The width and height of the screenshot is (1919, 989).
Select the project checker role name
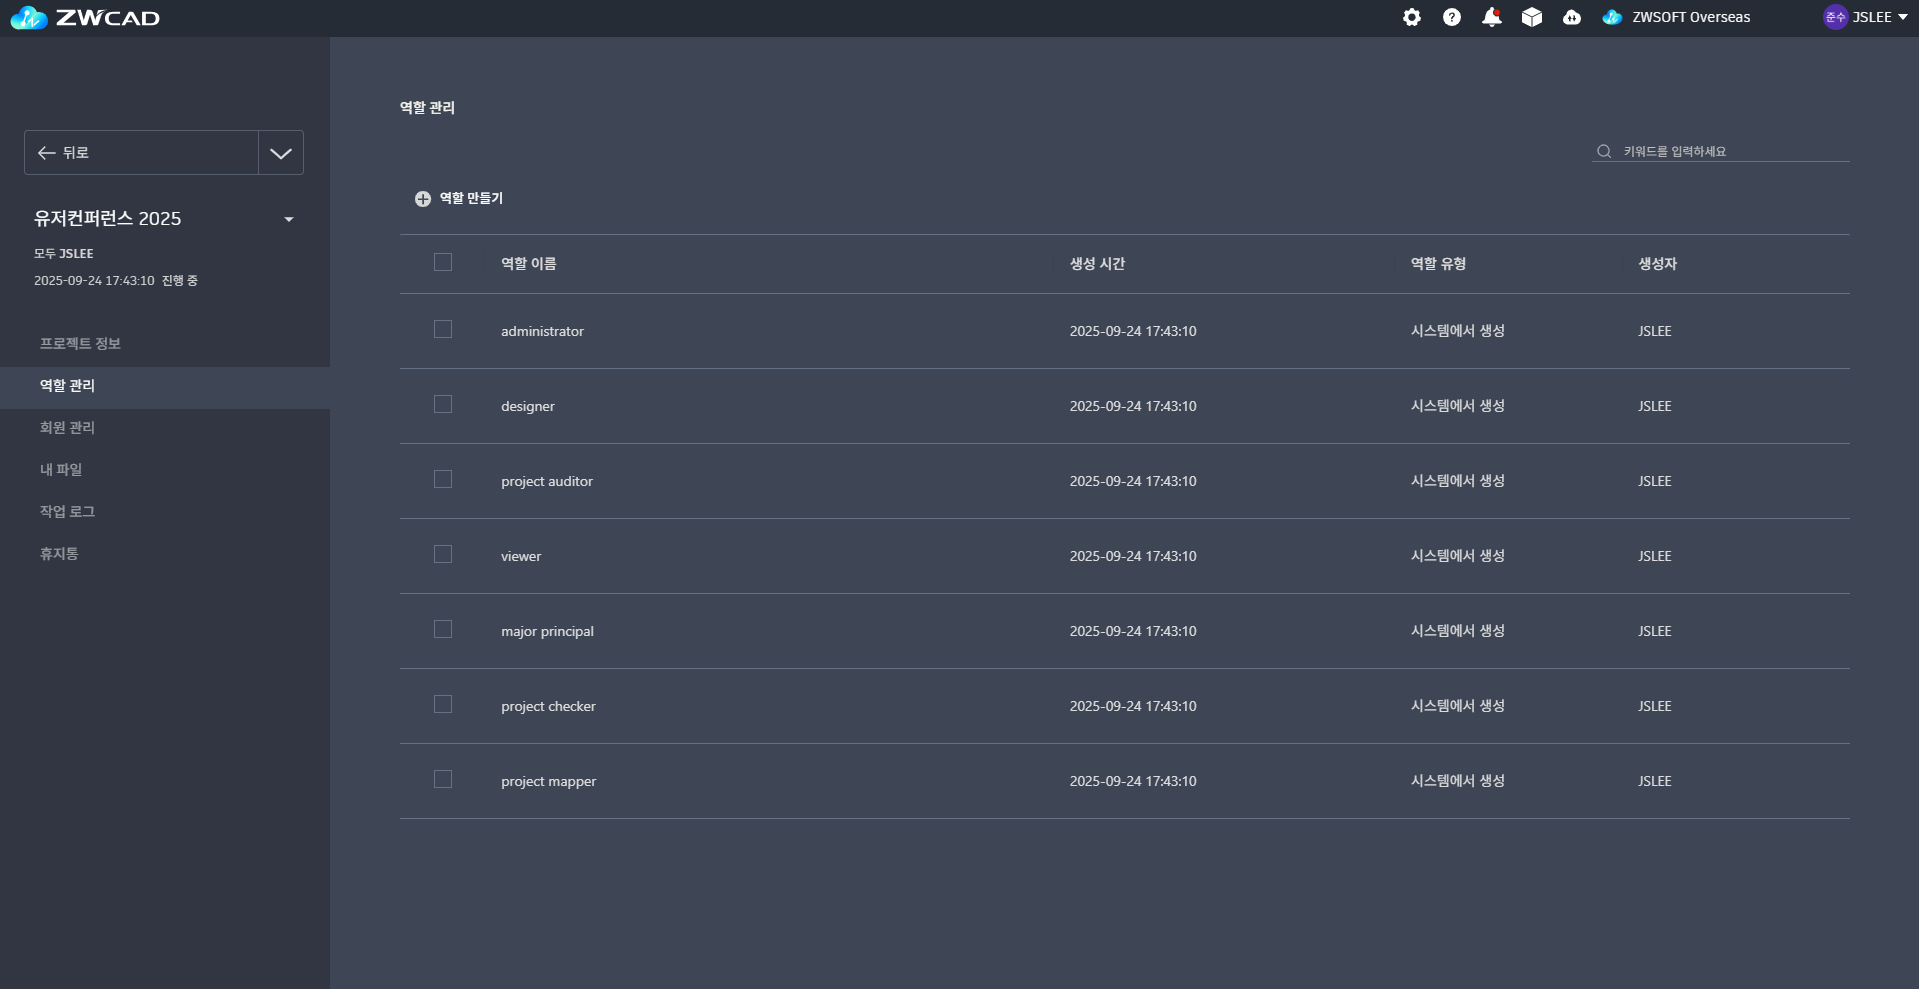[548, 706]
